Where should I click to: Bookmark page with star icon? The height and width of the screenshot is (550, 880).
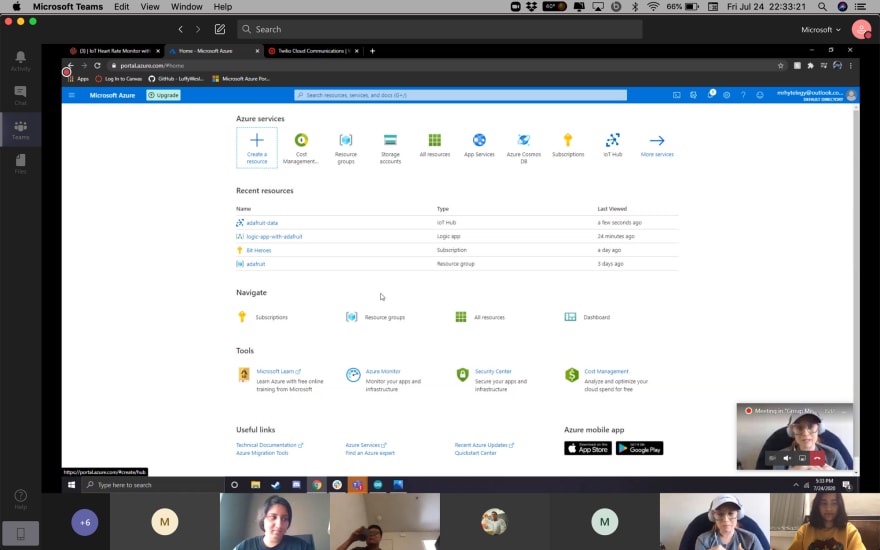pyautogui.click(x=781, y=66)
